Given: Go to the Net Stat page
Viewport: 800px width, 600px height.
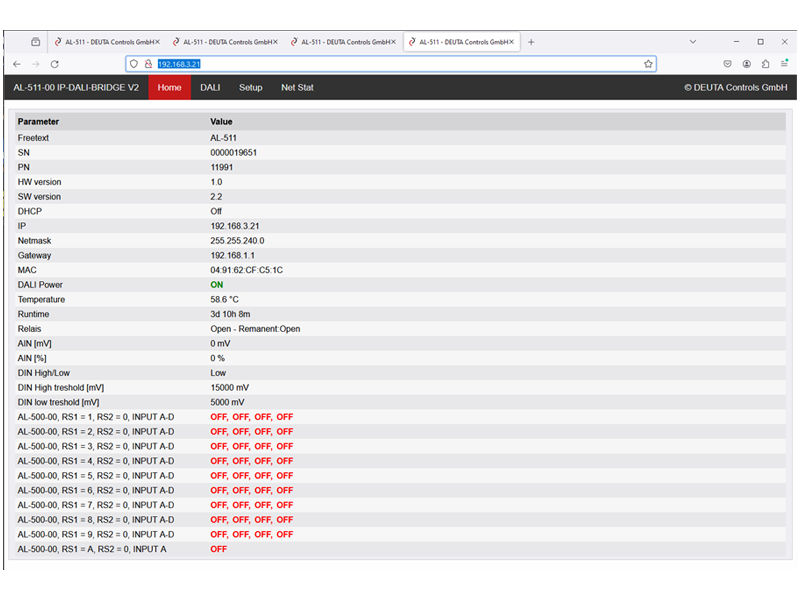Looking at the screenshot, I should coord(297,88).
